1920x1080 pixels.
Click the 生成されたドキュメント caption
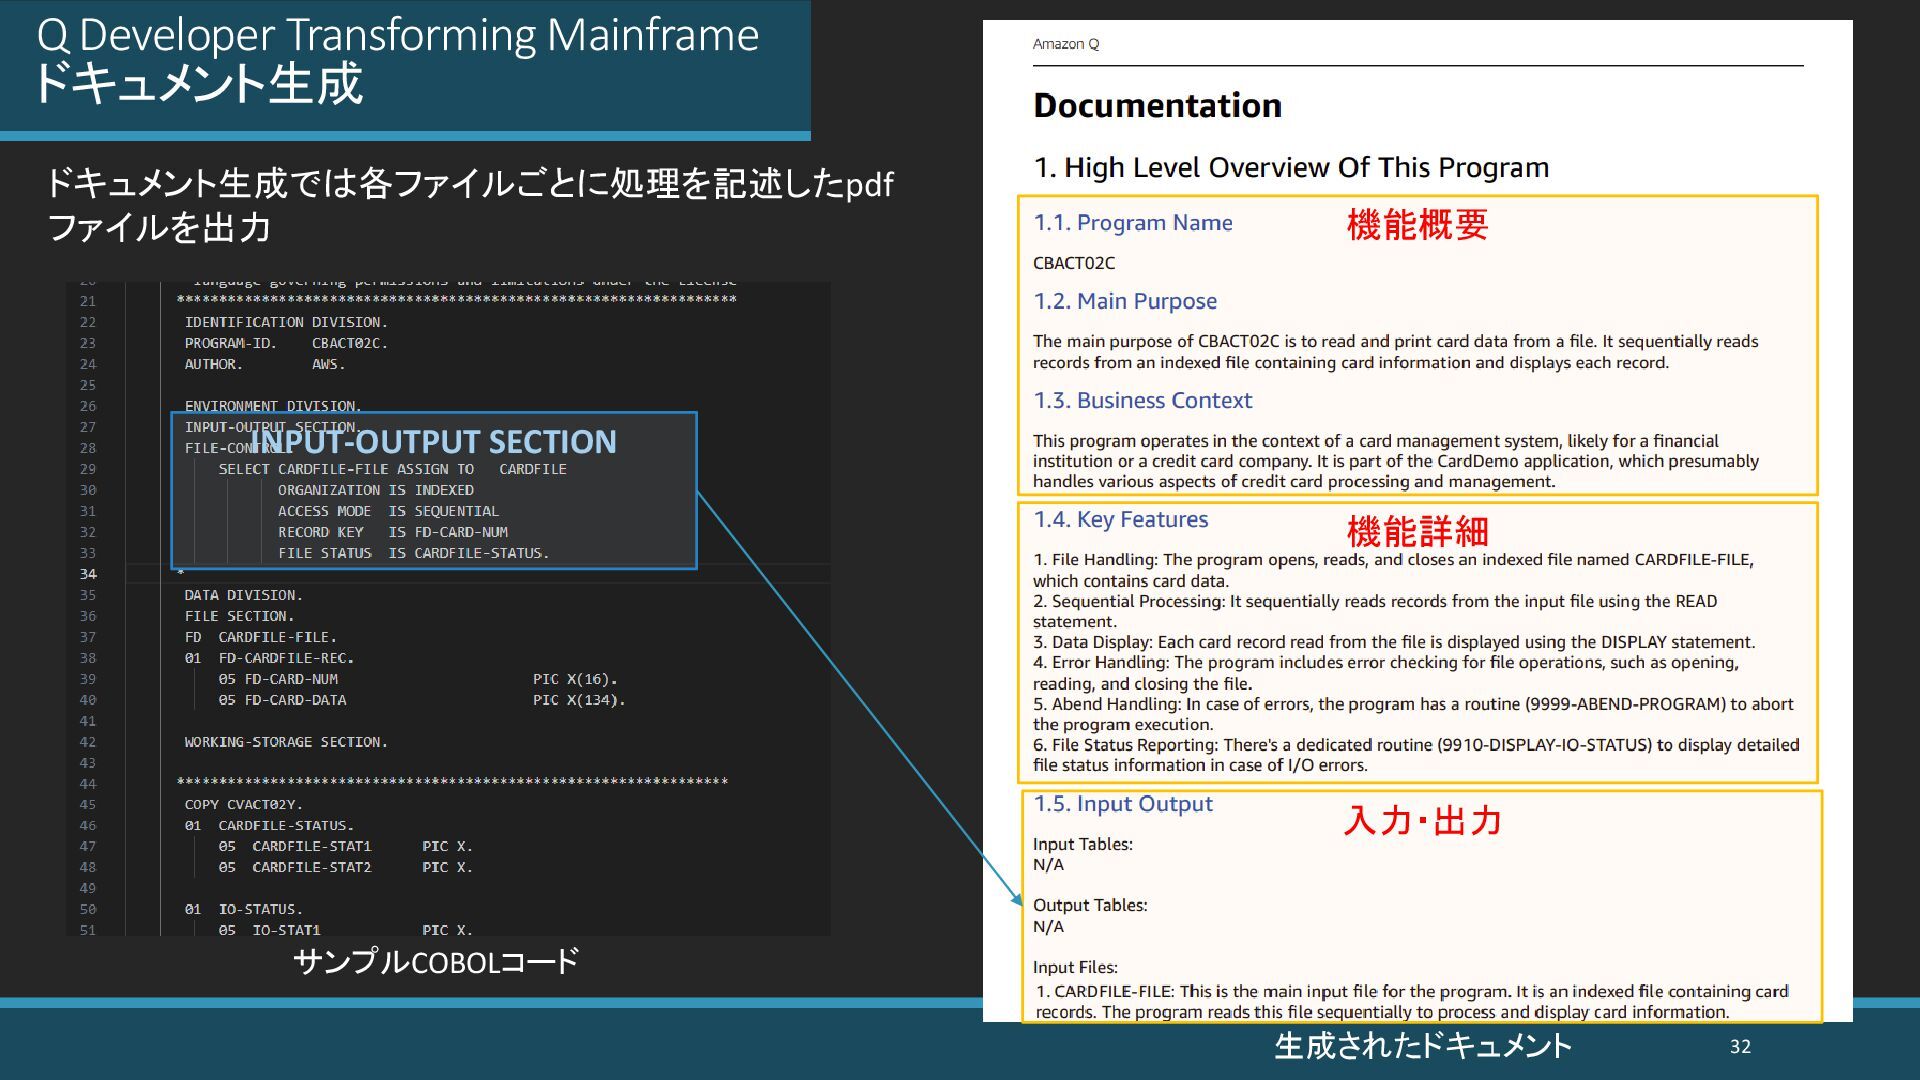(1422, 1046)
